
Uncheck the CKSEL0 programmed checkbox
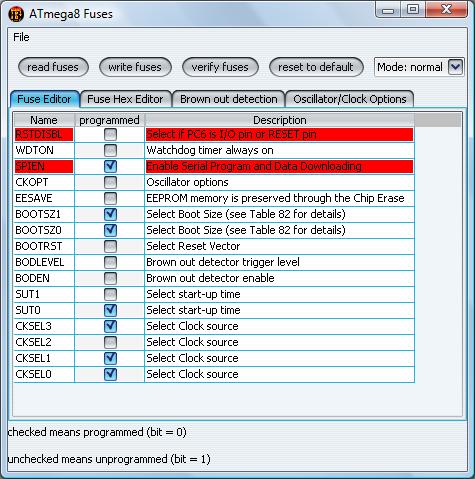110,374
